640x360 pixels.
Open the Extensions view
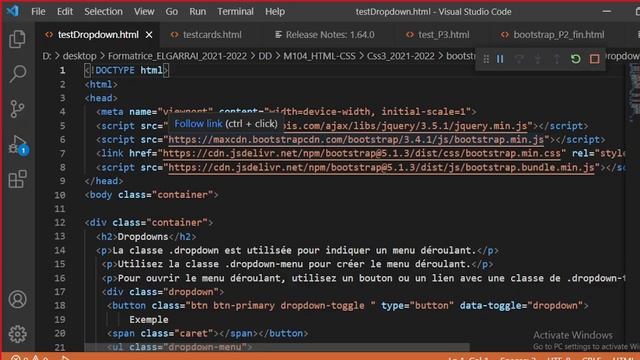pyautogui.click(x=18, y=179)
